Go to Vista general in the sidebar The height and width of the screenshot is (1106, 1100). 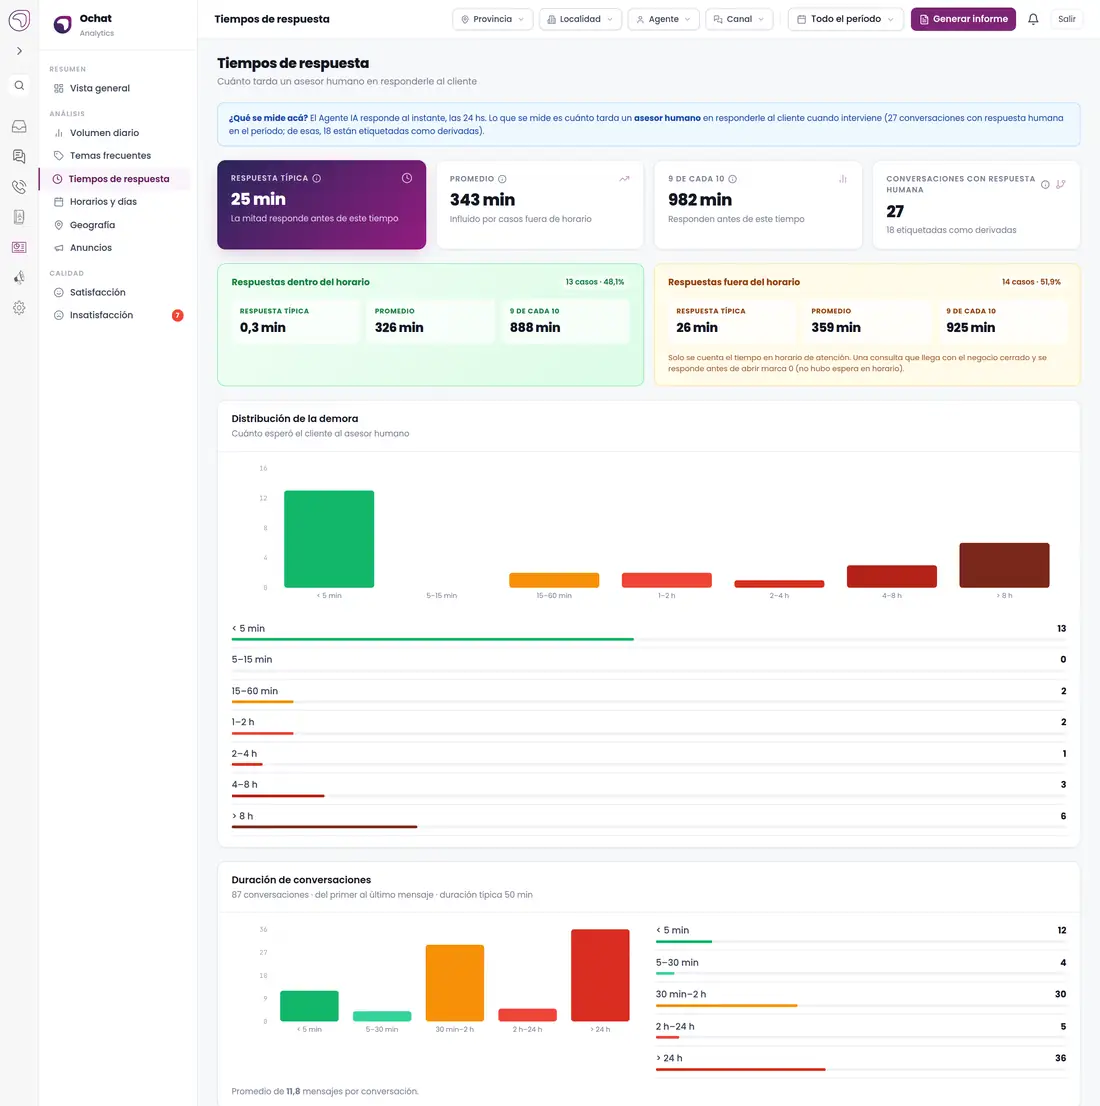click(x=114, y=88)
